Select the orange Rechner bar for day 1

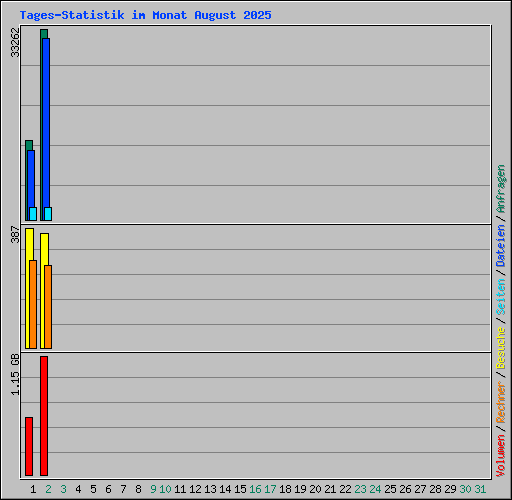pos(33,304)
